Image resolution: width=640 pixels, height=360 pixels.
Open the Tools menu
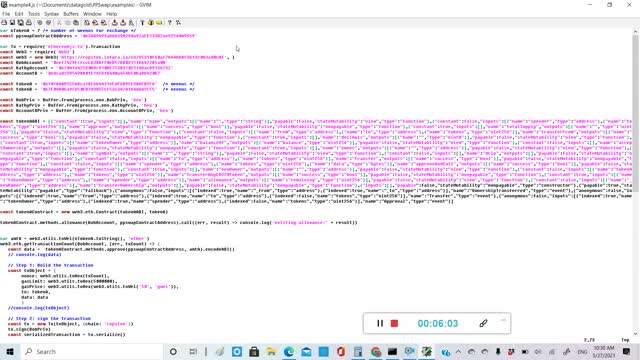[x=34, y=14]
